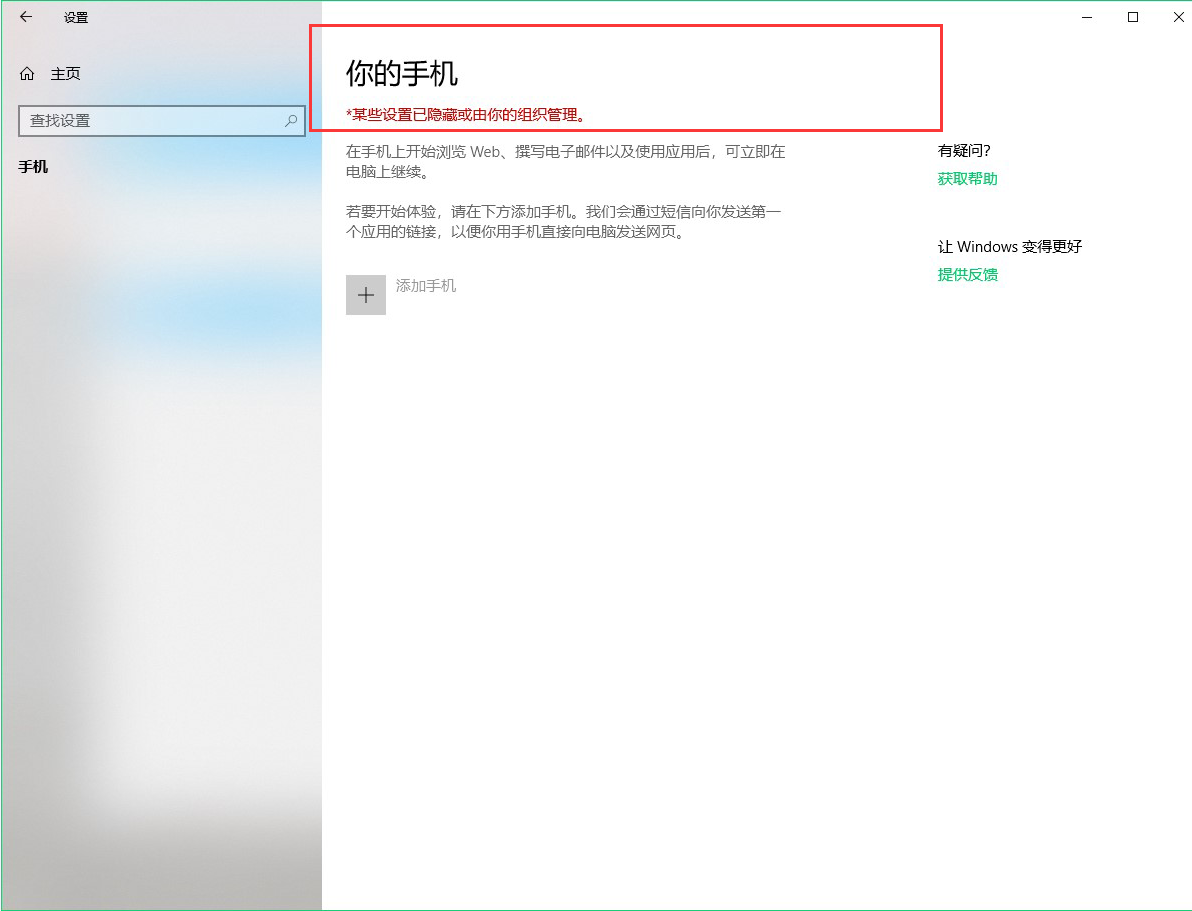Focus the 查找设置 search box
The height and width of the screenshot is (911, 1192).
tap(162, 121)
